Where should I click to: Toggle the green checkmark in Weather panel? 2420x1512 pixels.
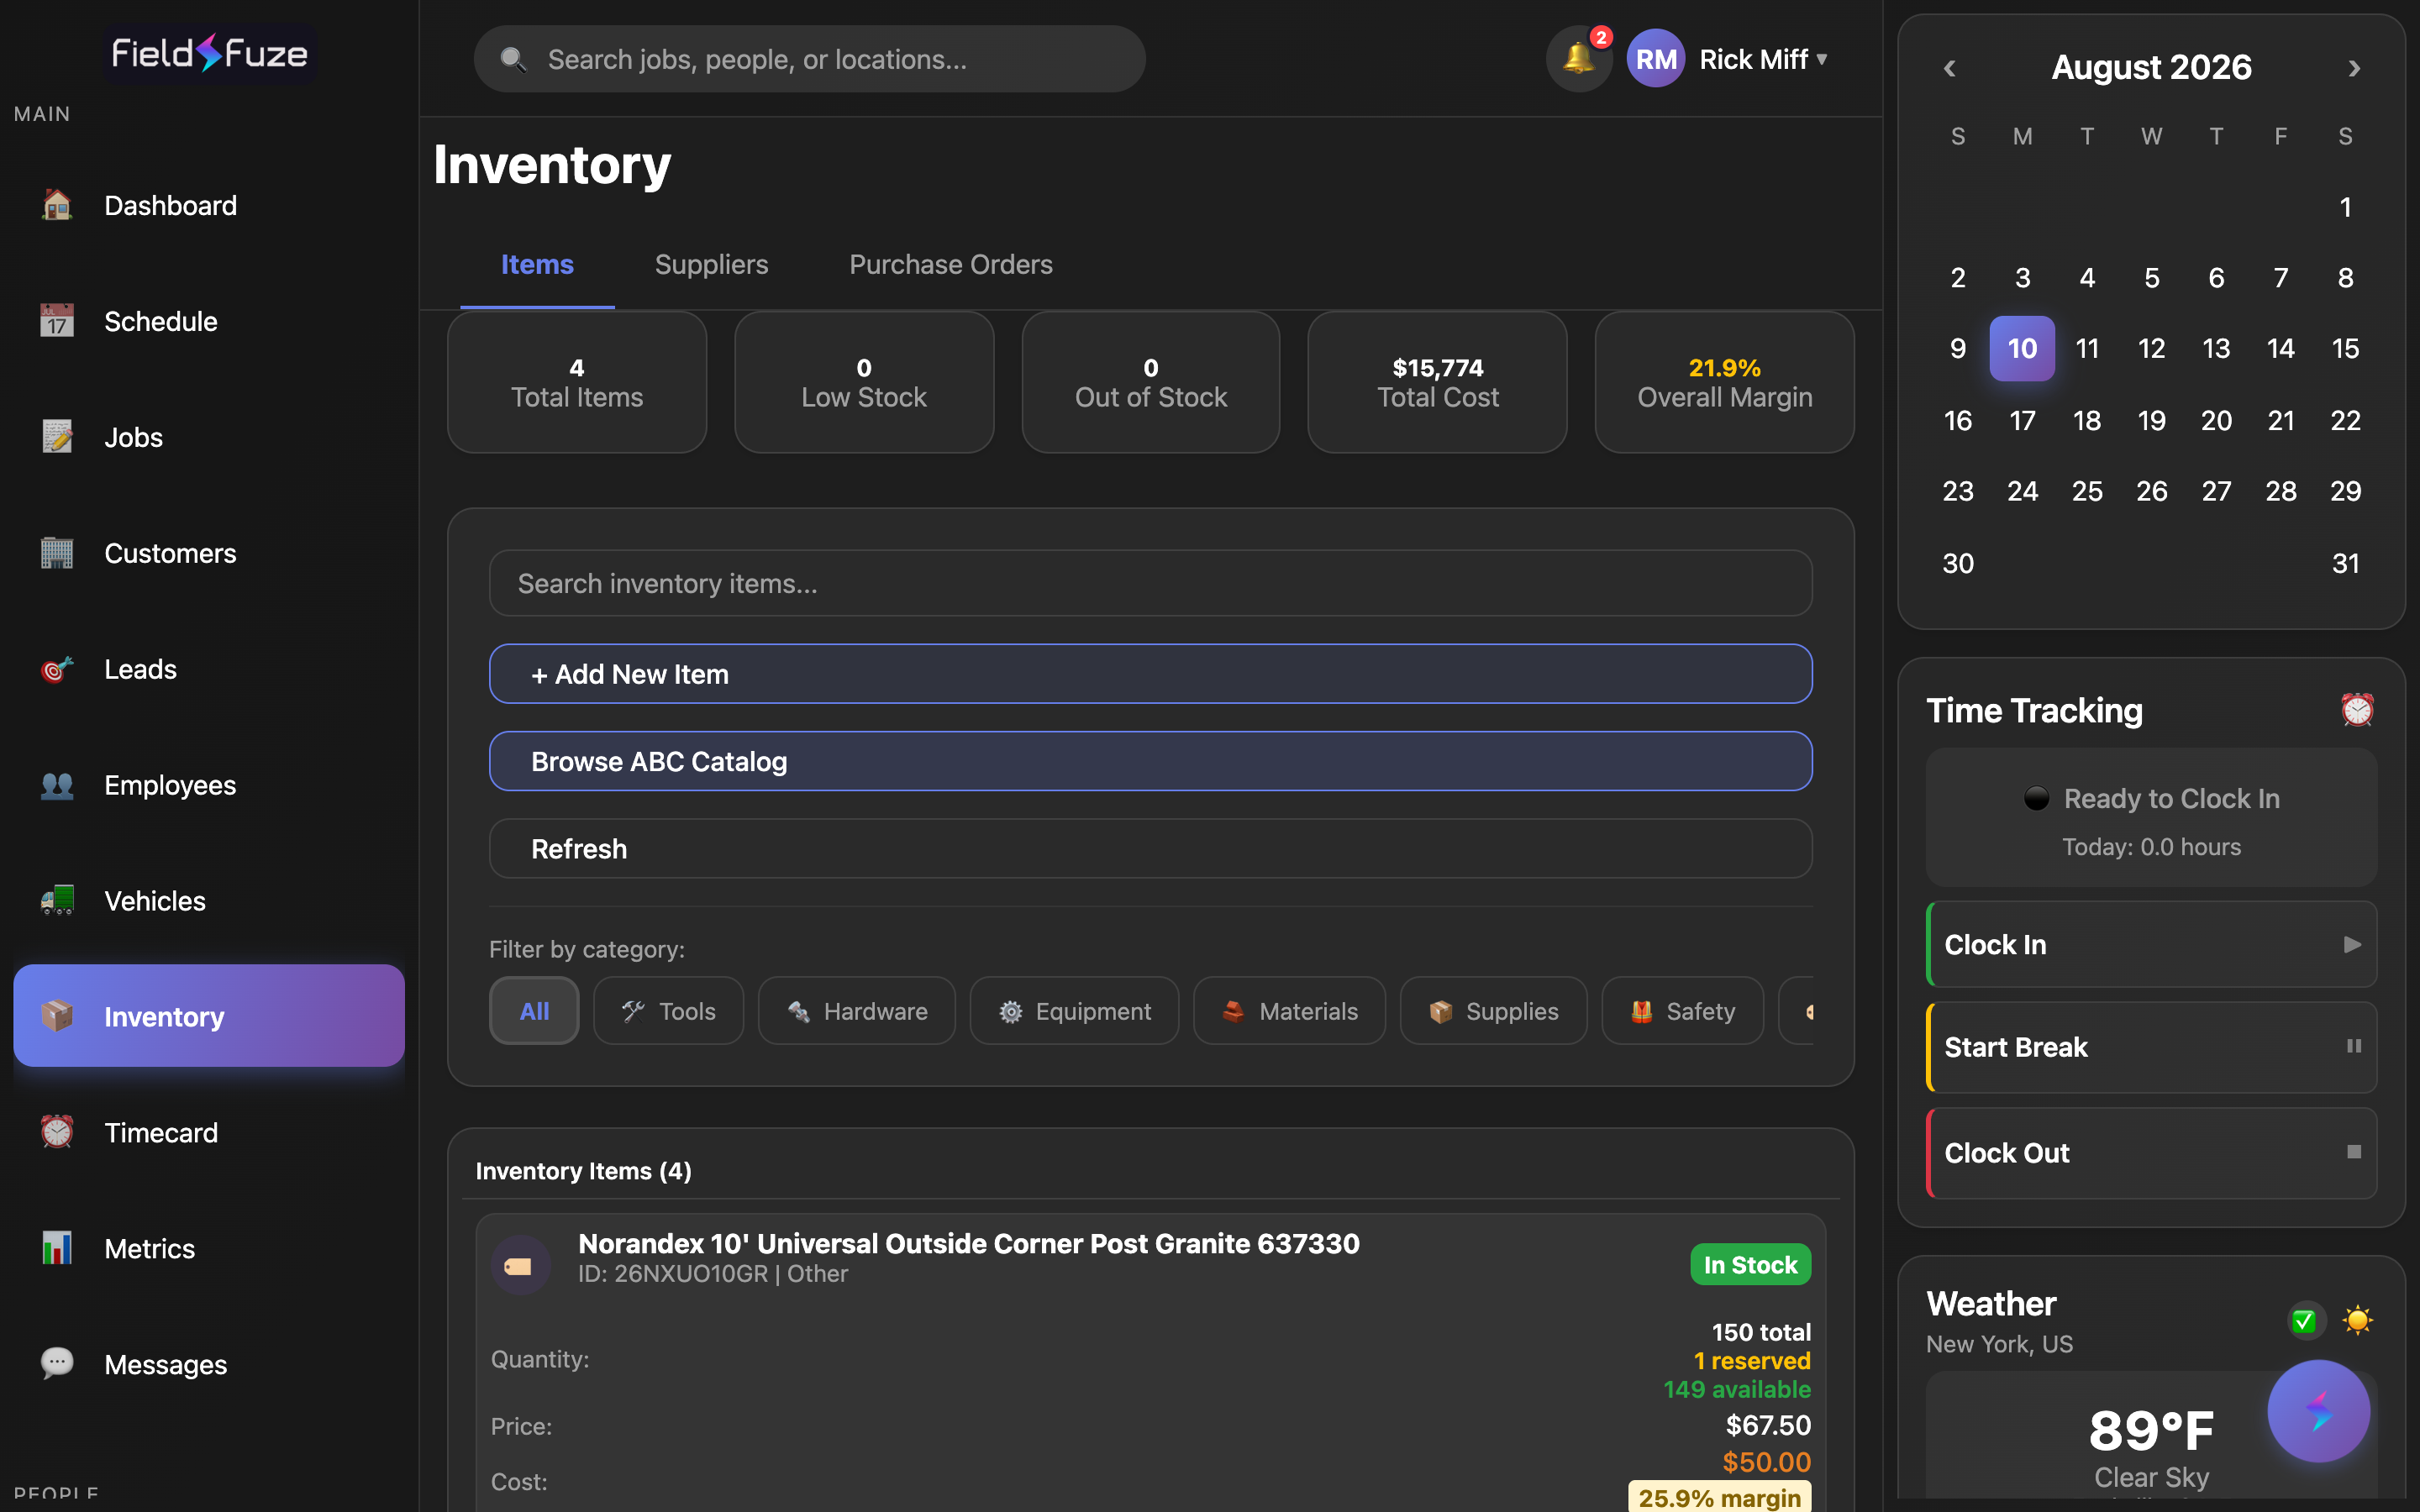2304,1321
